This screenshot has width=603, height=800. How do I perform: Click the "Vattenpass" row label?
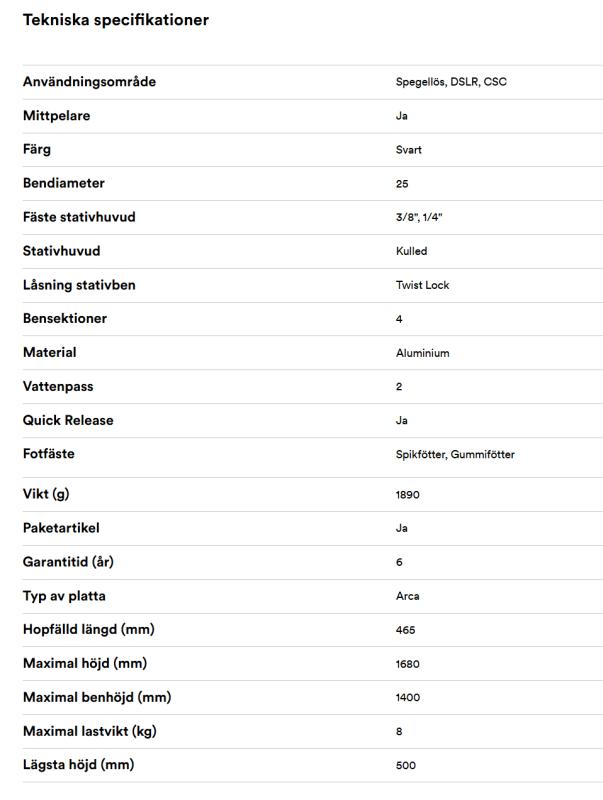click(x=58, y=387)
